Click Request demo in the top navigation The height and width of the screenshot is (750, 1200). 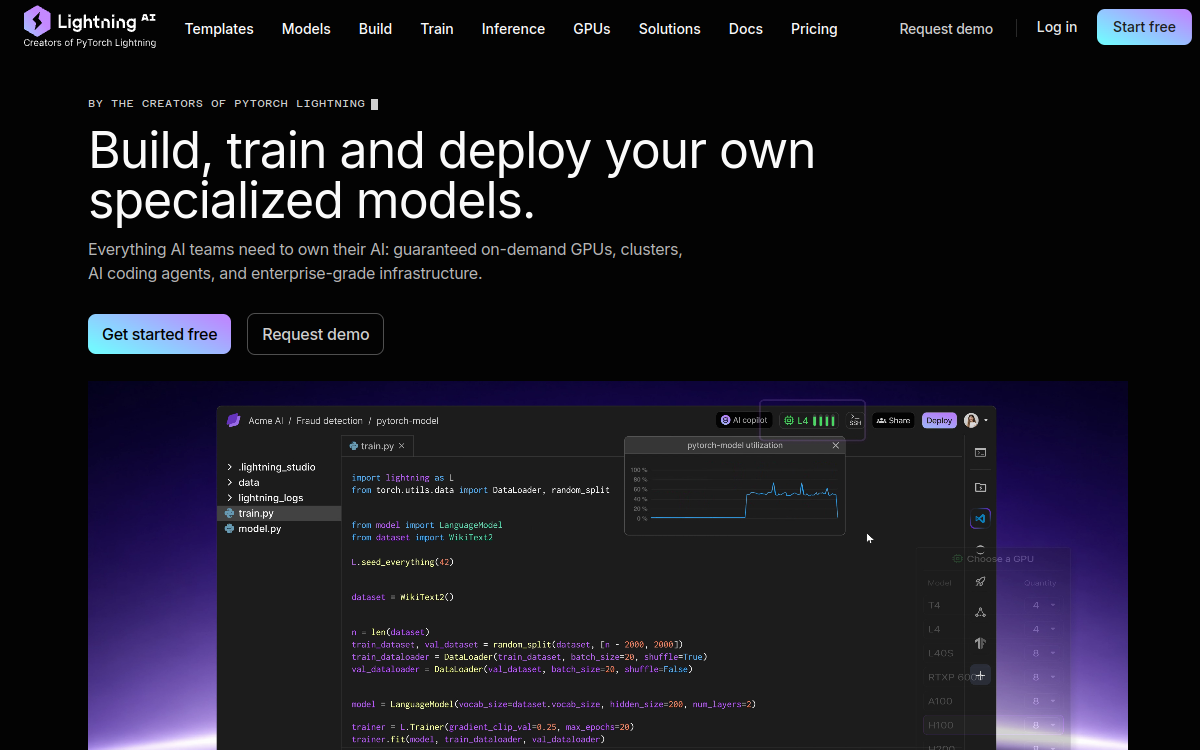pyautogui.click(x=946, y=29)
